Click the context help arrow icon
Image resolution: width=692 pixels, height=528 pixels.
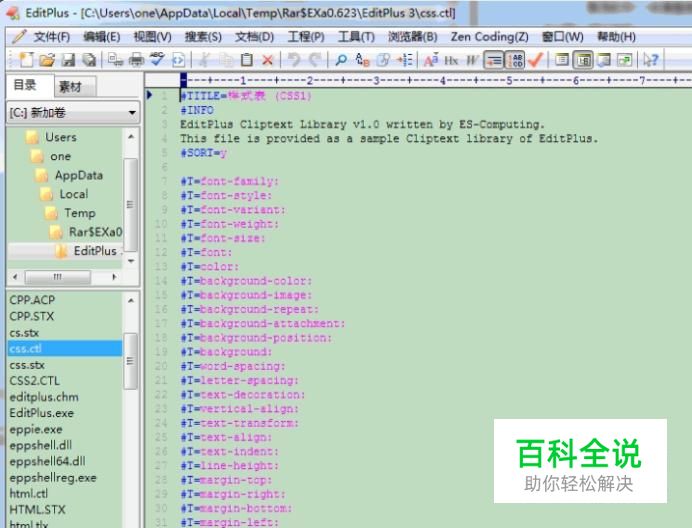(x=651, y=60)
